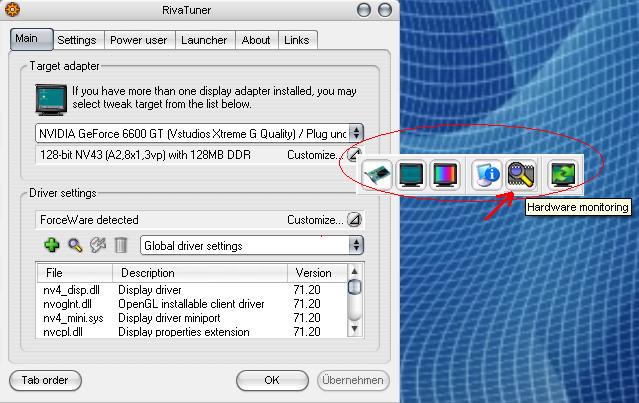Open the Power user tab
Screen dimensions: 639x403
click(139, 40)
